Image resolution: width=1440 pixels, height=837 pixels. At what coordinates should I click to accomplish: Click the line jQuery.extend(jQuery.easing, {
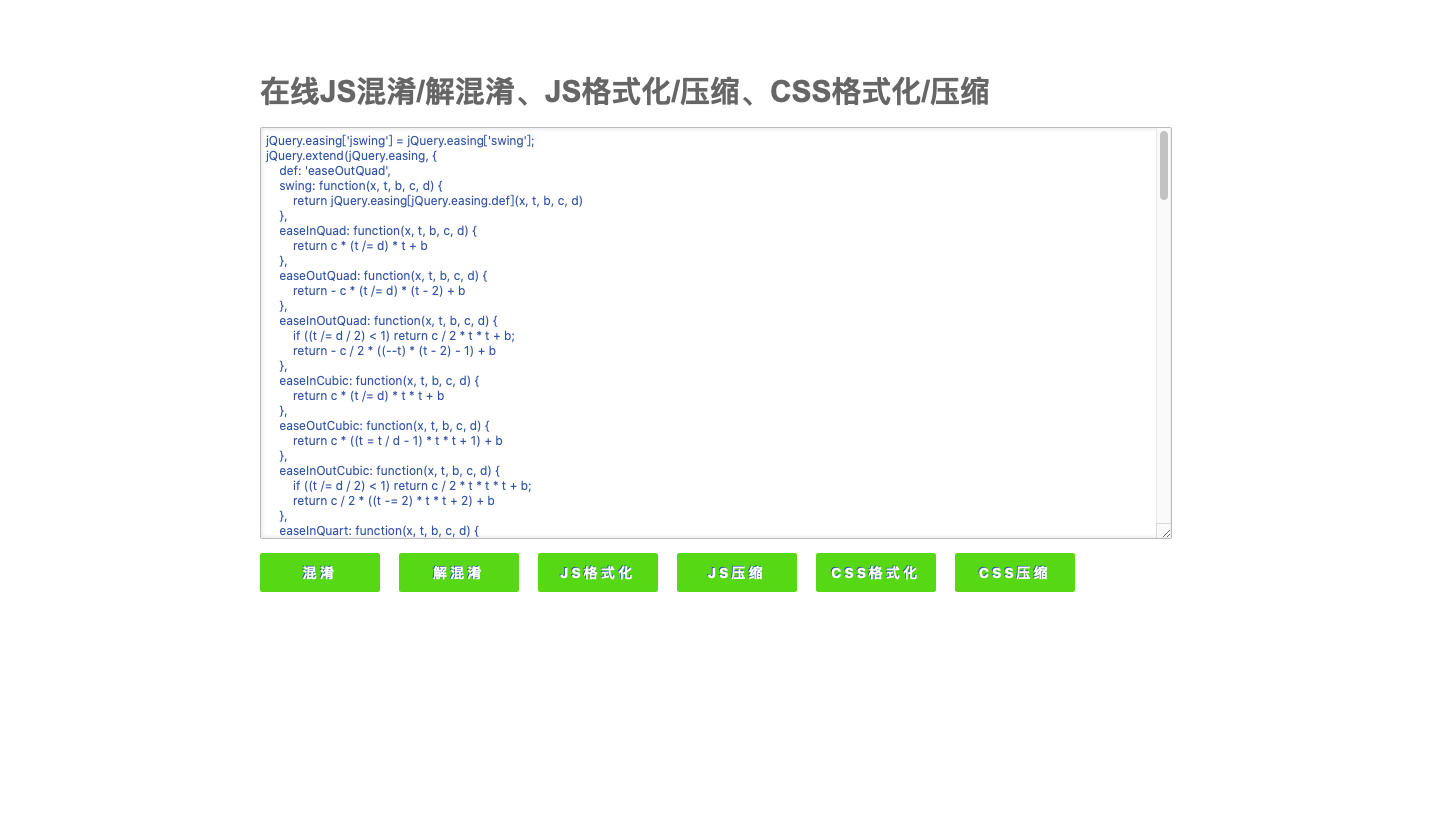point(351,156)
